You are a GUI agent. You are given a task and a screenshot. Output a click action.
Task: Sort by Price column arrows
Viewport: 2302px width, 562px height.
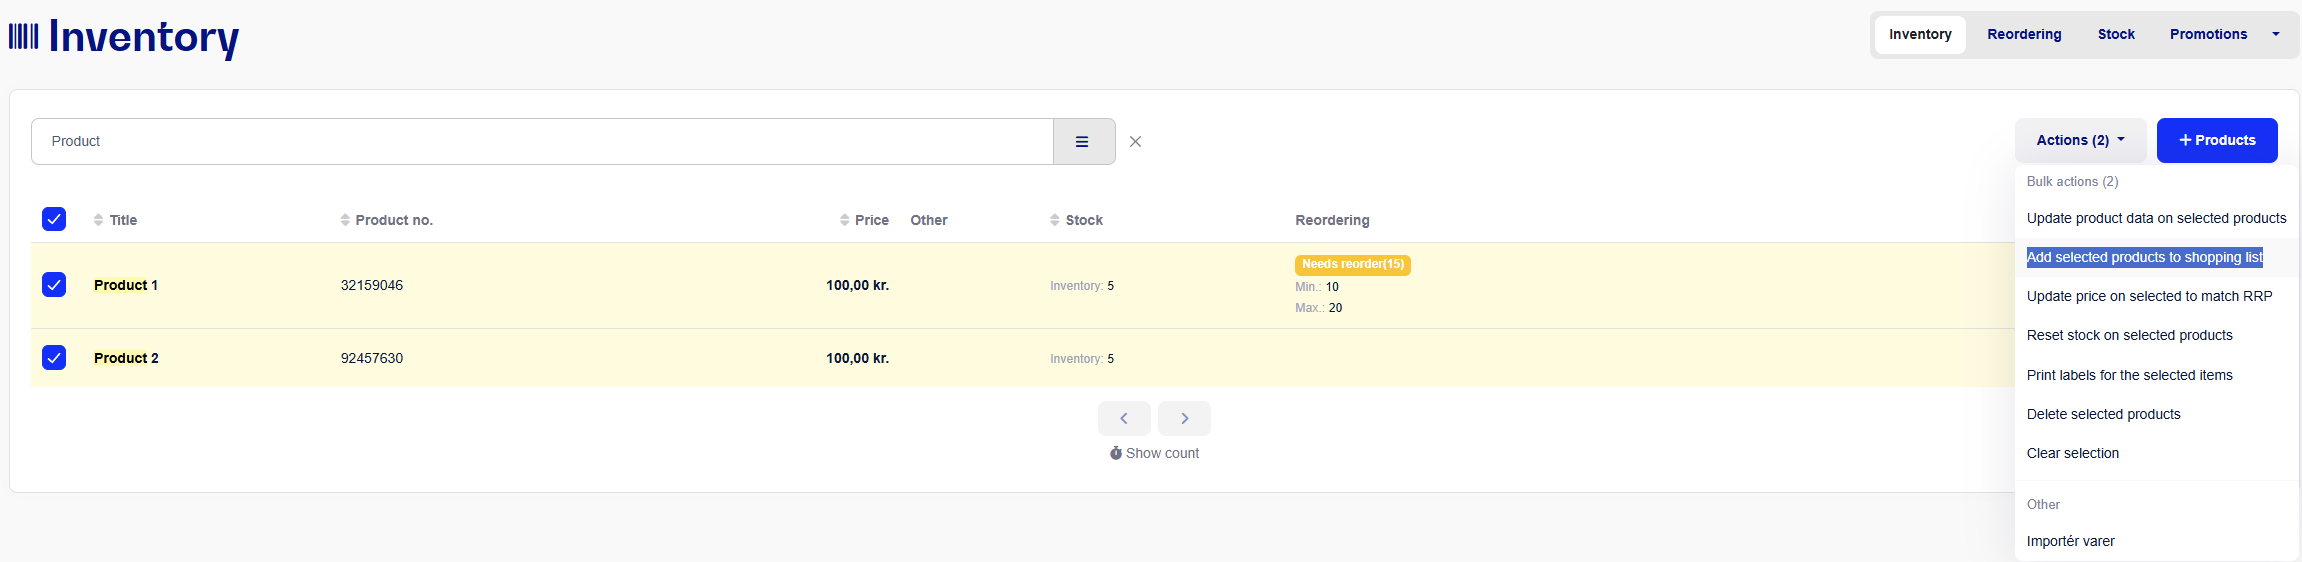tap(845, 220)
